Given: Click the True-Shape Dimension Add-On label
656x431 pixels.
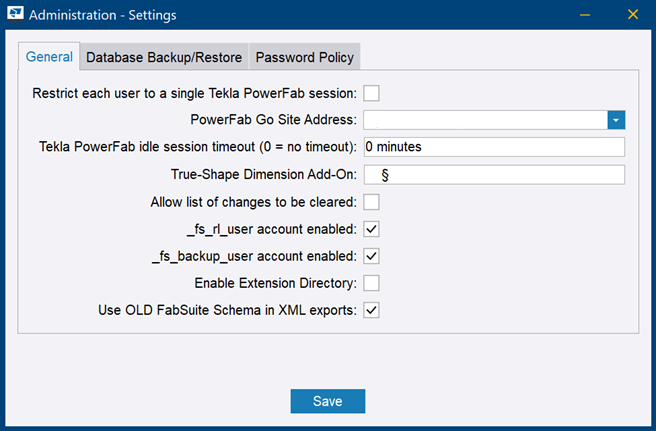Looking at the screenshot, I should click(x=264, y=175).
